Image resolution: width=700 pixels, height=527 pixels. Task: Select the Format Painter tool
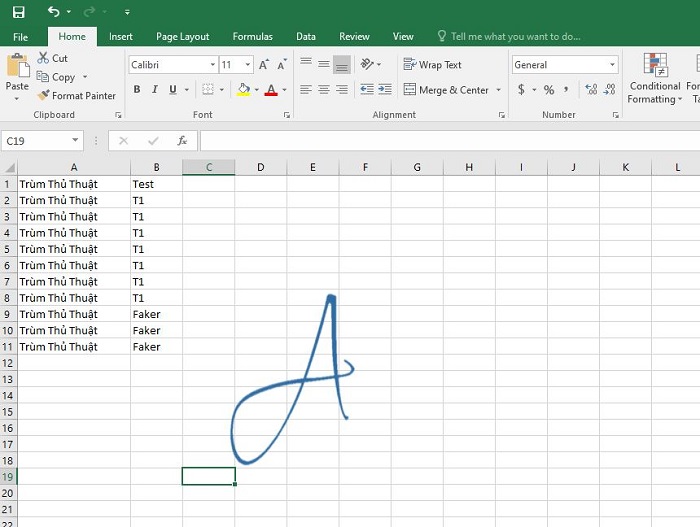(76, 96)
